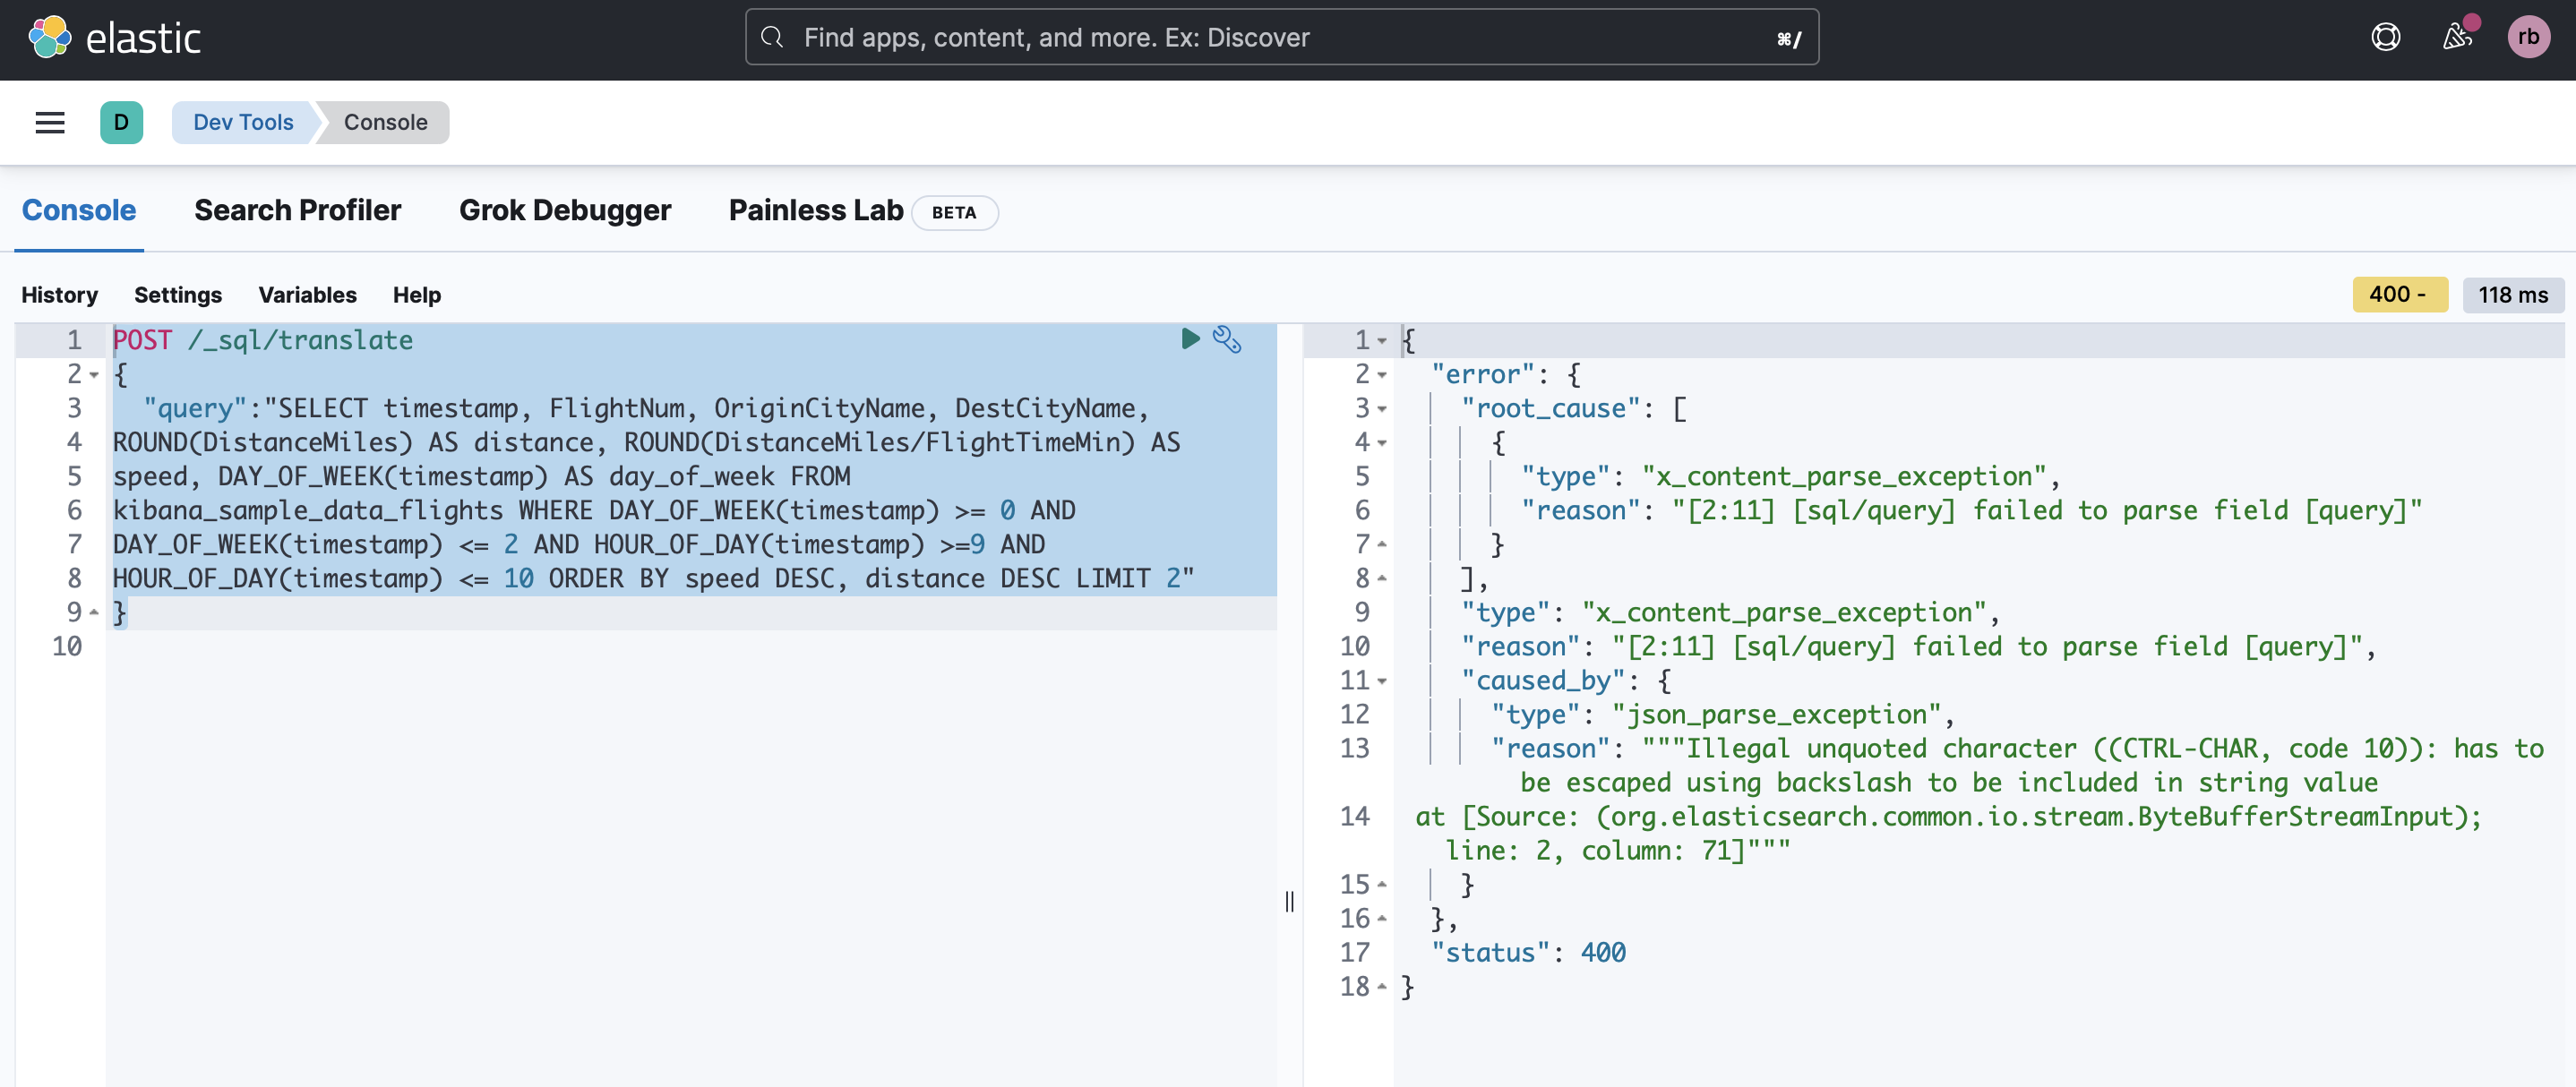Send the request using the play icon
Screen dimensions: 2576x1087
[x=1189, y=340]
